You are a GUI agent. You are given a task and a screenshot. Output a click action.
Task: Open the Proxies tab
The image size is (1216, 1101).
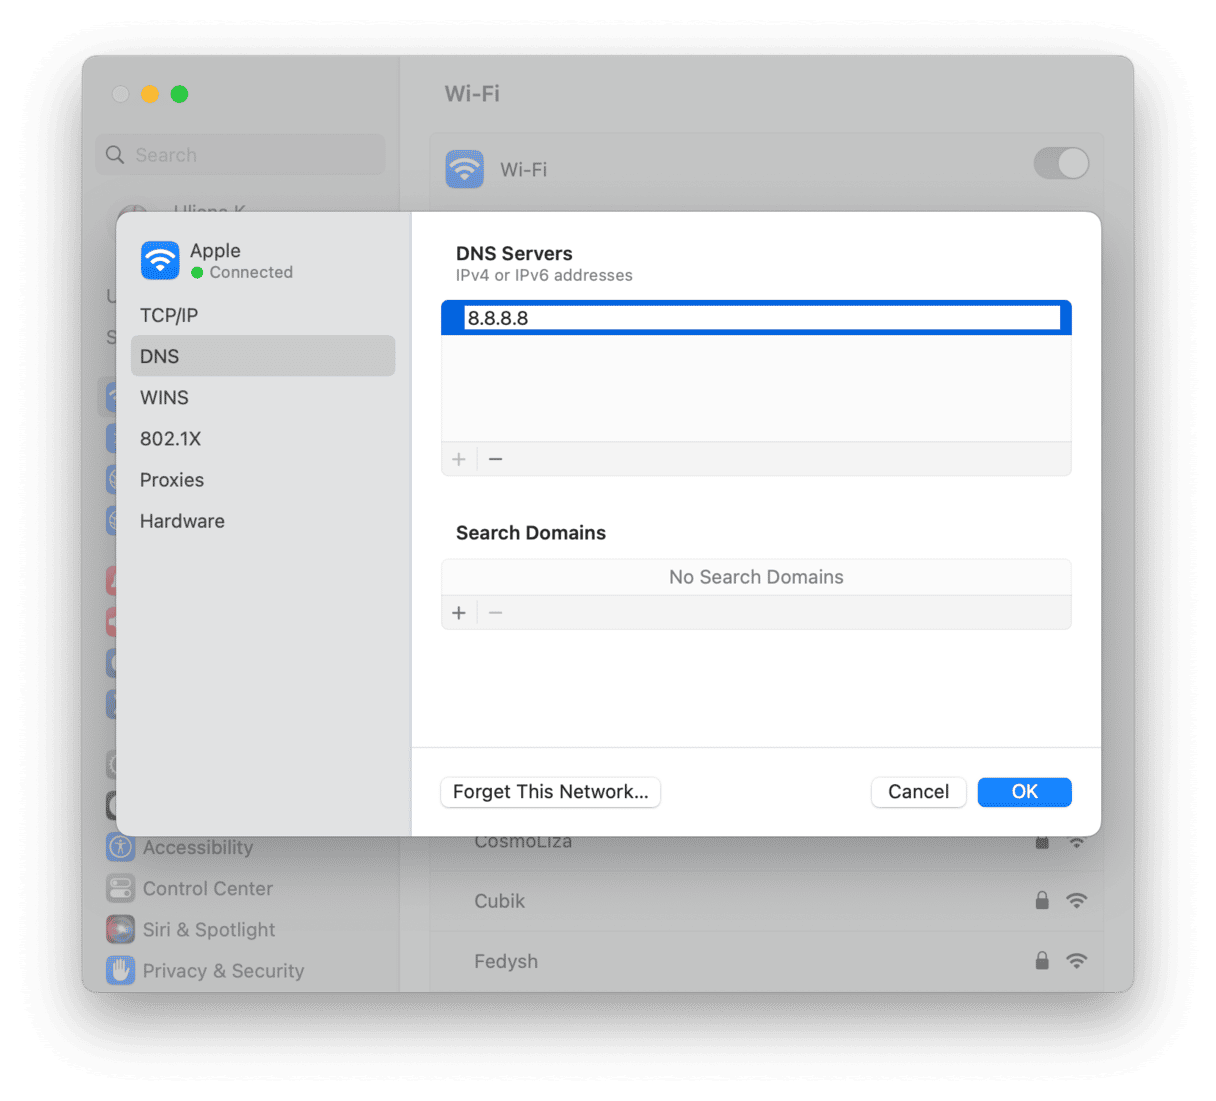pos(263,480)
